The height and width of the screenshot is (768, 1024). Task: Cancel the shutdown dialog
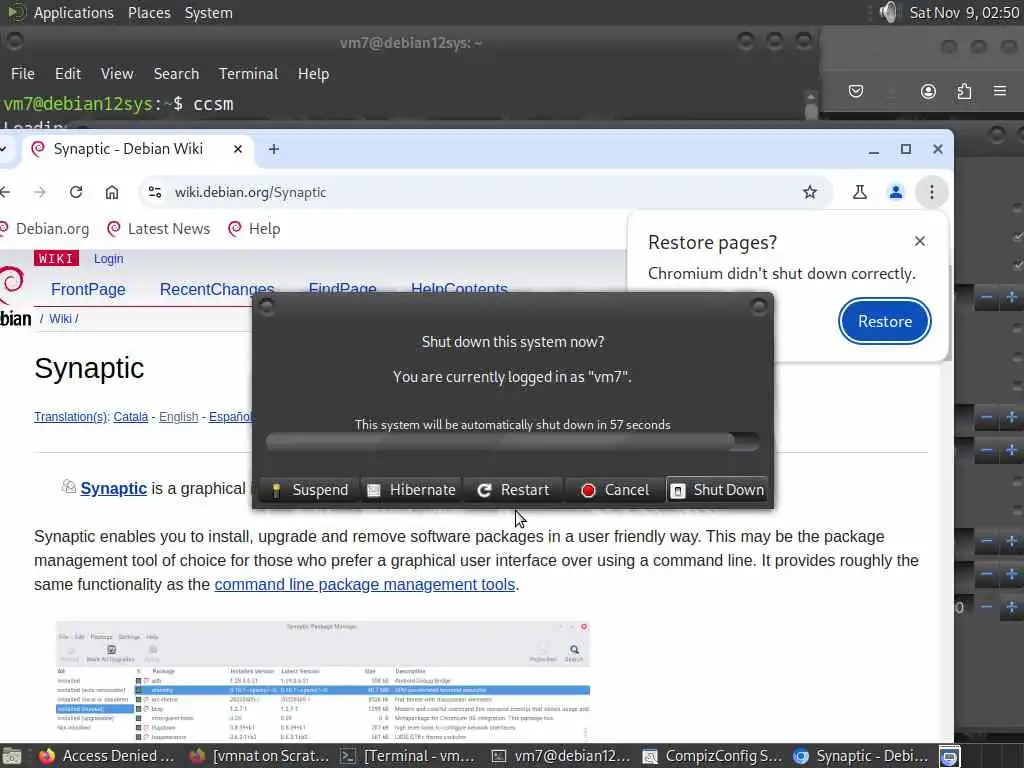pyautogui.click(x=615, y=490)
